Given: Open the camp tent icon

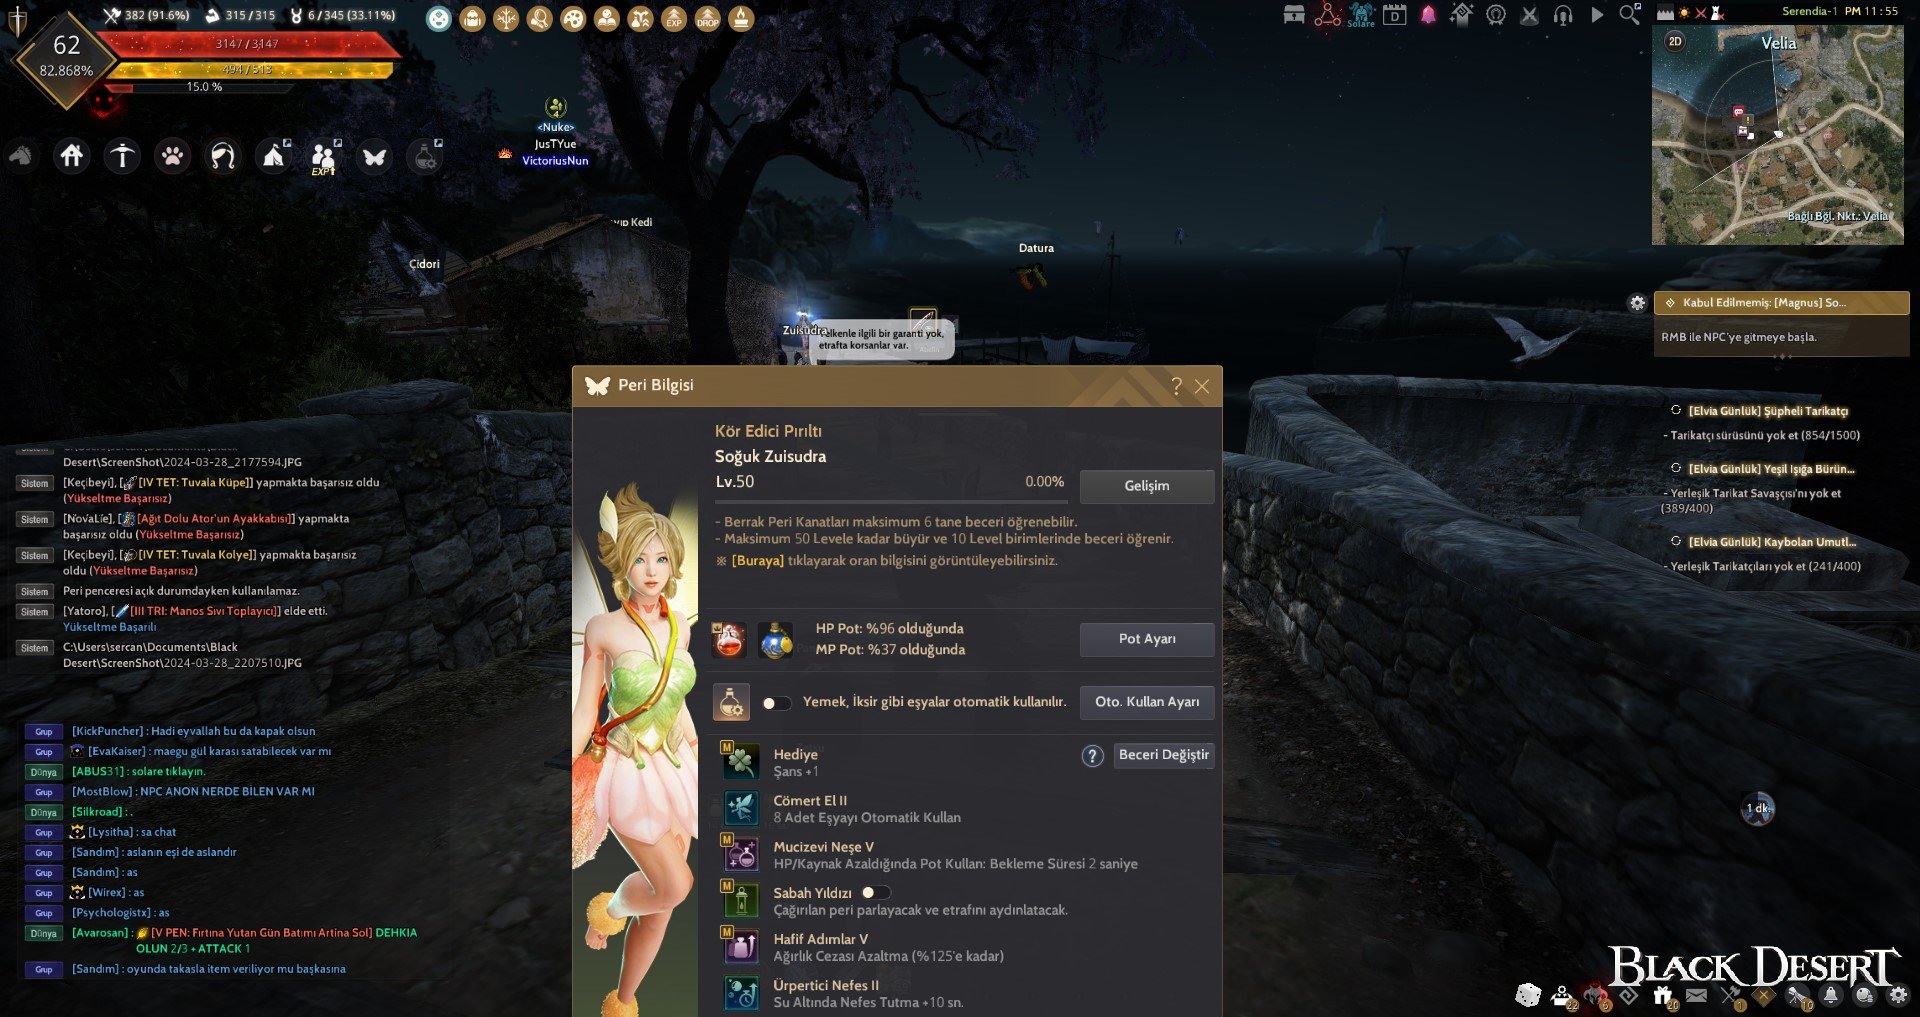Looking at the screenshot, I should (273, 156).
